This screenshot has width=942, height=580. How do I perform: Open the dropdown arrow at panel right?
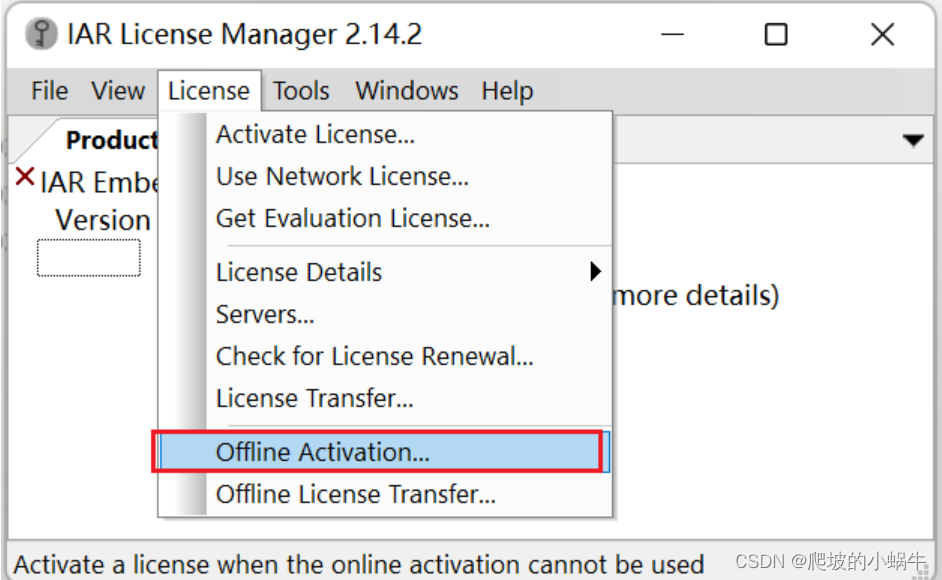(x=913, y=141)
